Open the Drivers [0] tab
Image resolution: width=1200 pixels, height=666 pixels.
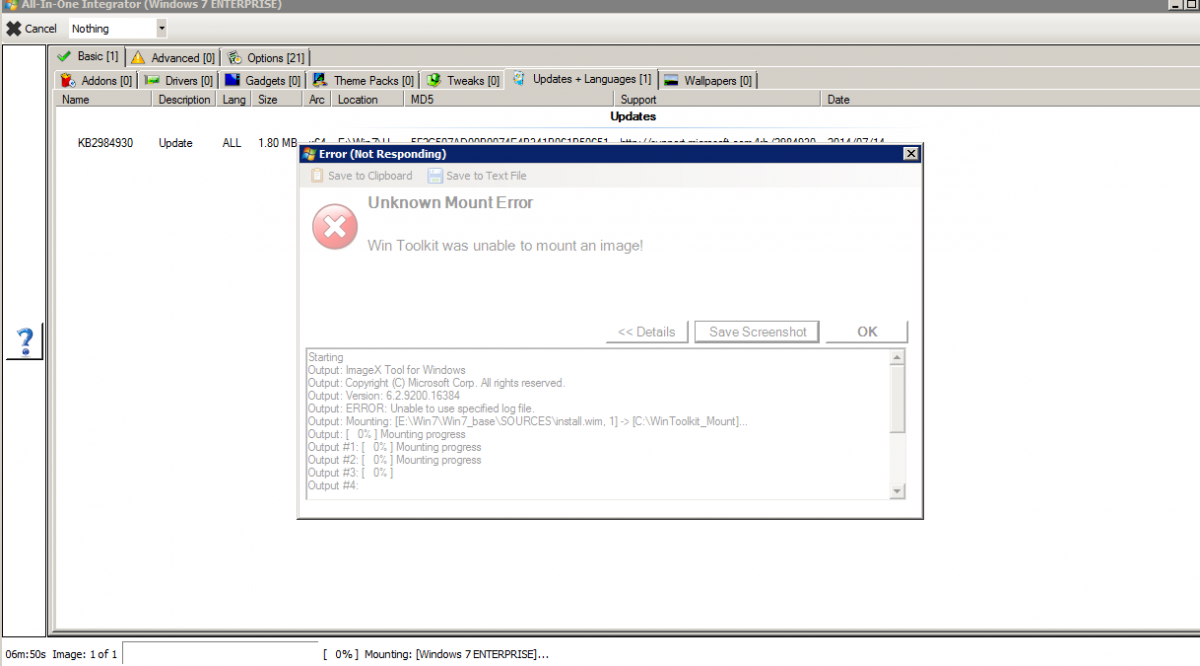(178, 80)
